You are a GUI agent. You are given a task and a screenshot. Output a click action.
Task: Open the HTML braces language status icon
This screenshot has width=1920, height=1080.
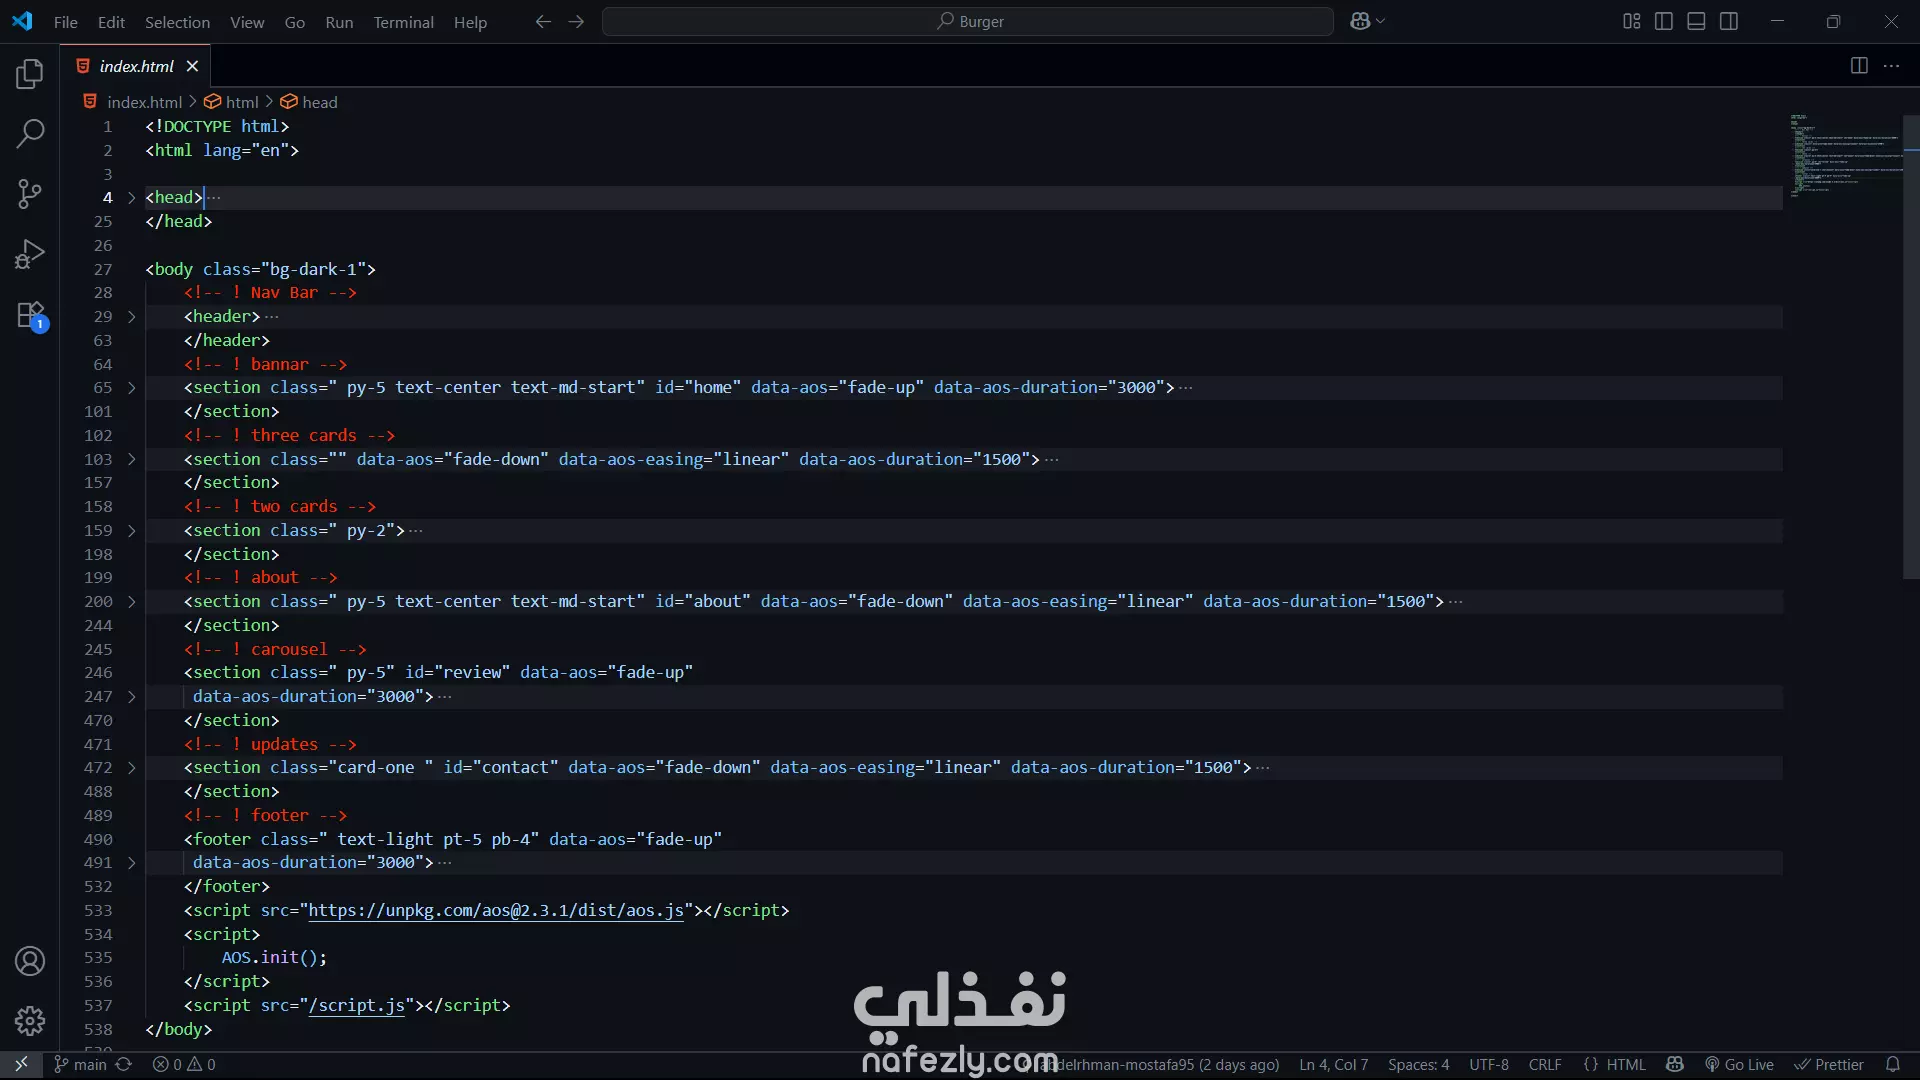[1590, 1064]
